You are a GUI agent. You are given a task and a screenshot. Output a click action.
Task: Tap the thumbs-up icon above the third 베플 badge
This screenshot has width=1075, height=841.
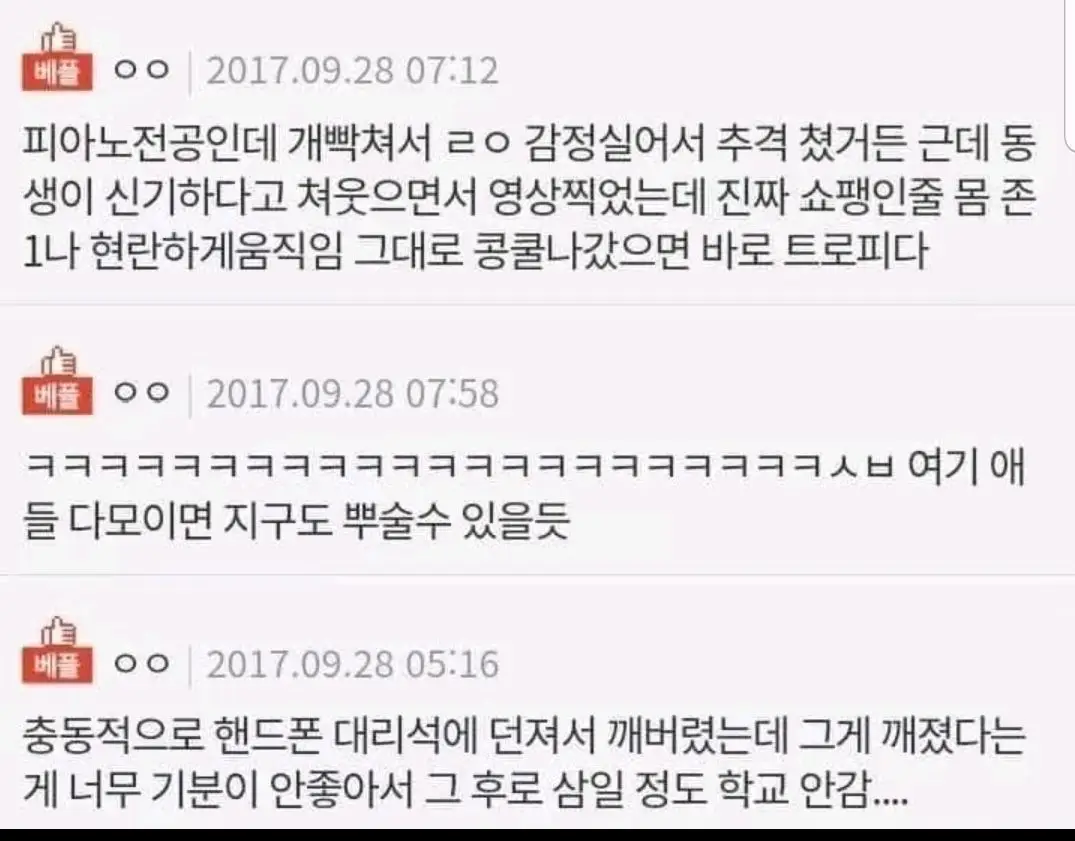[59, 632]
